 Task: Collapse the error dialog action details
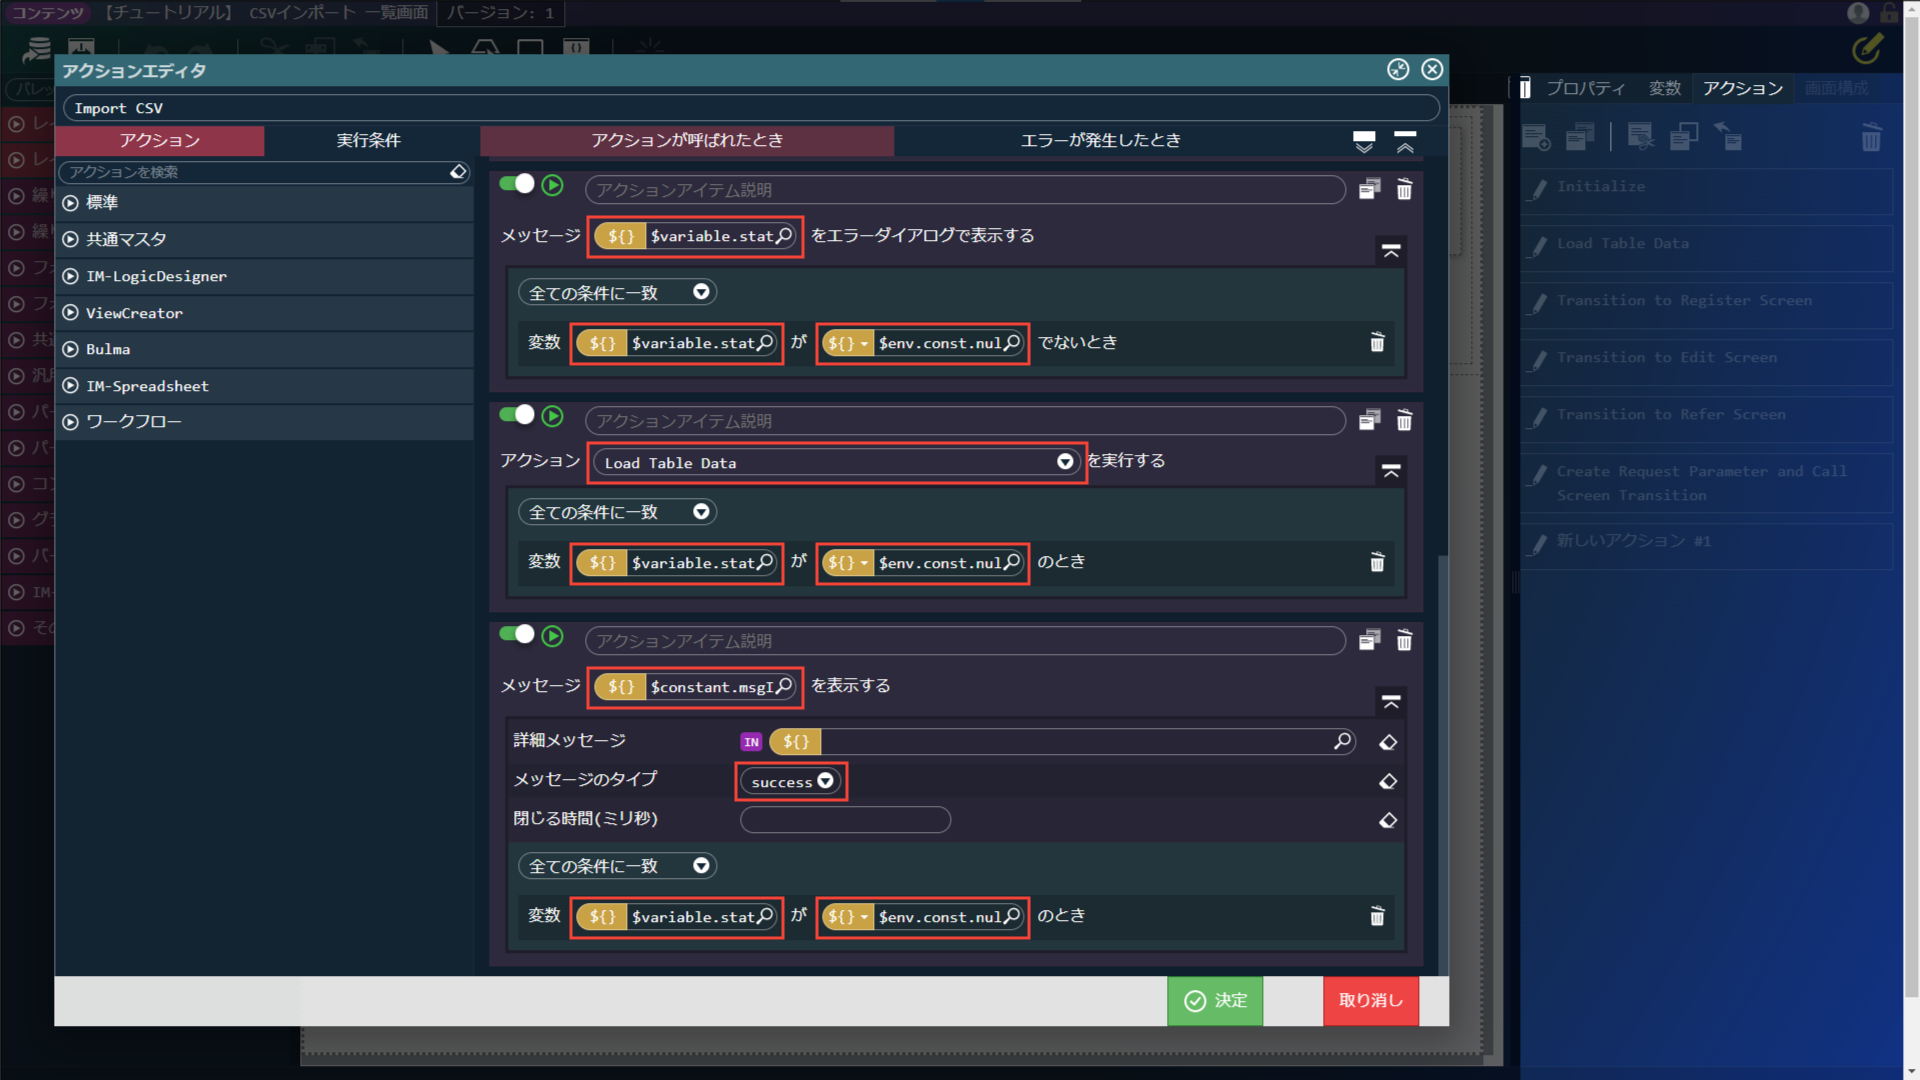pos(1391,251)
